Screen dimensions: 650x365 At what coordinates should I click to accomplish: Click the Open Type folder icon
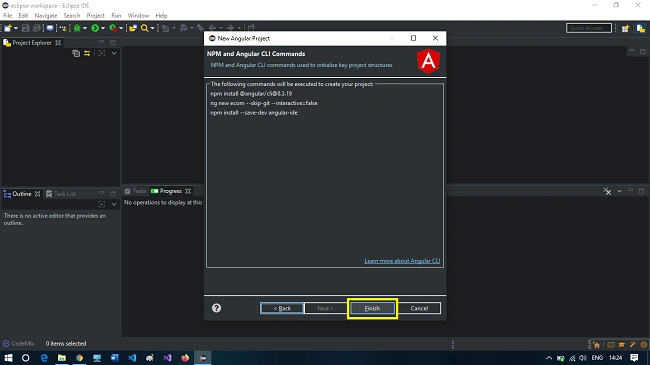pyautogui.click(x=133, y=28)
